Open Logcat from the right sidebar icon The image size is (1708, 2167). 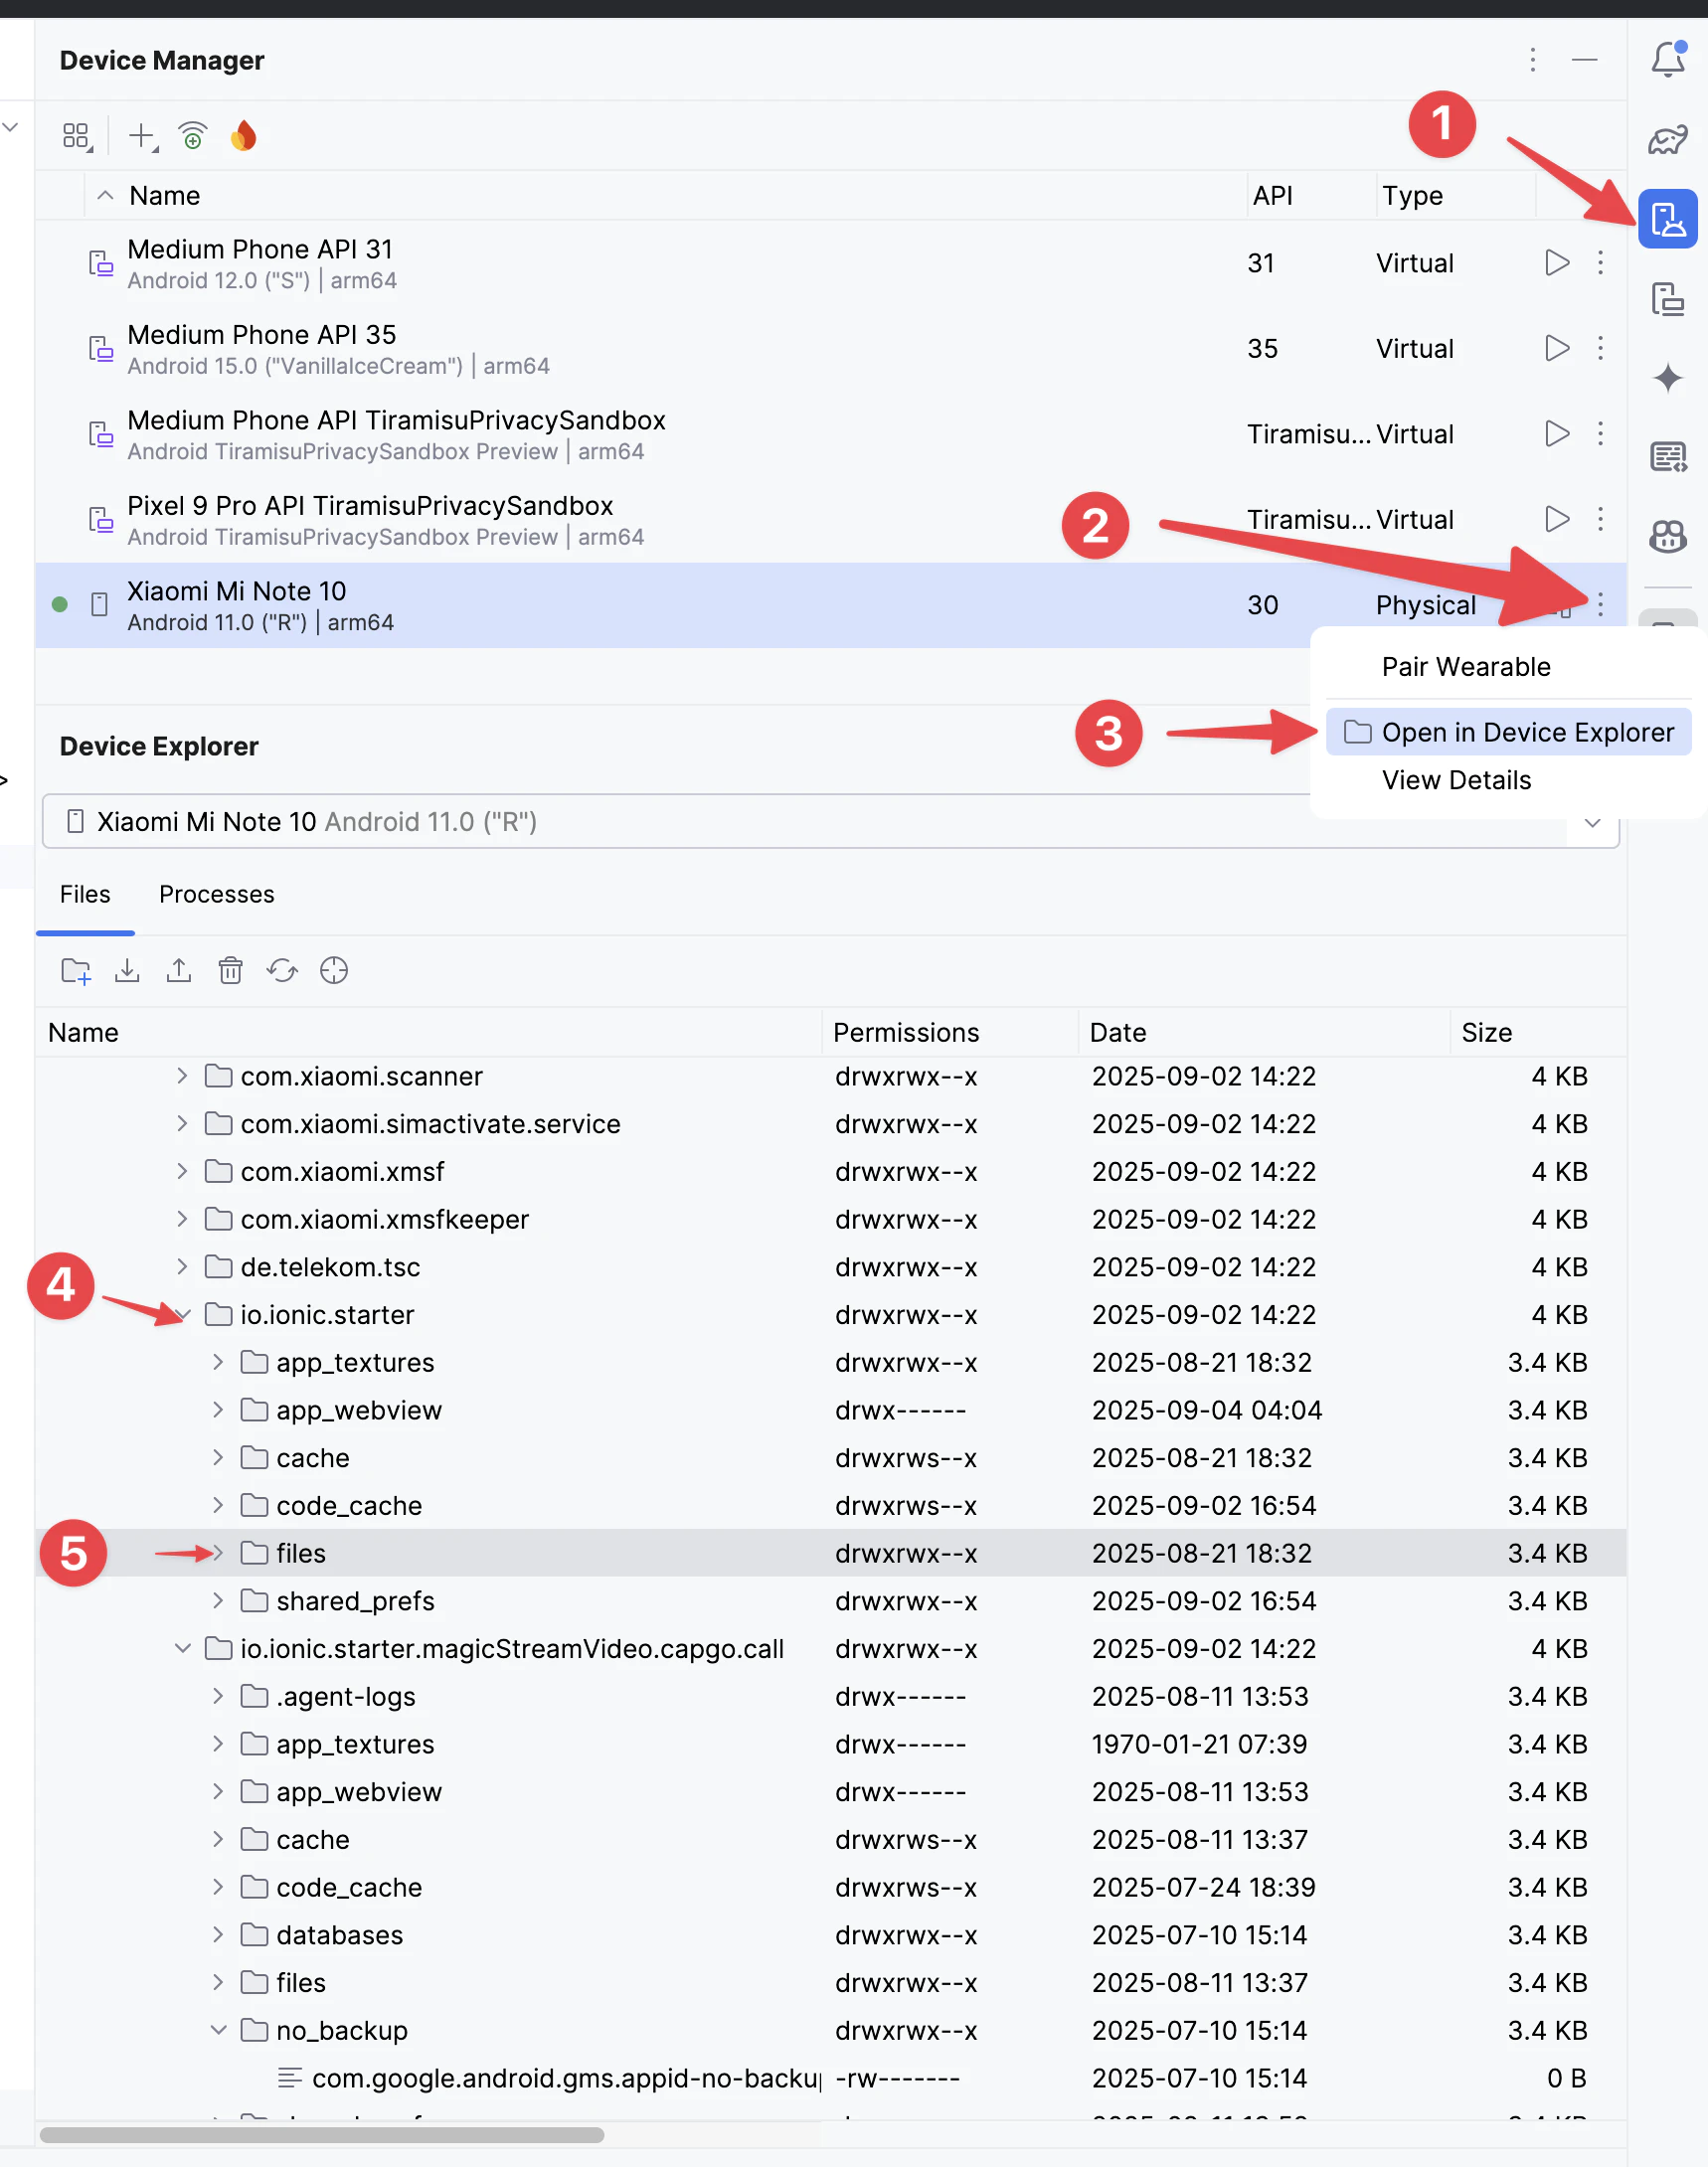(x=1668, y=456)
